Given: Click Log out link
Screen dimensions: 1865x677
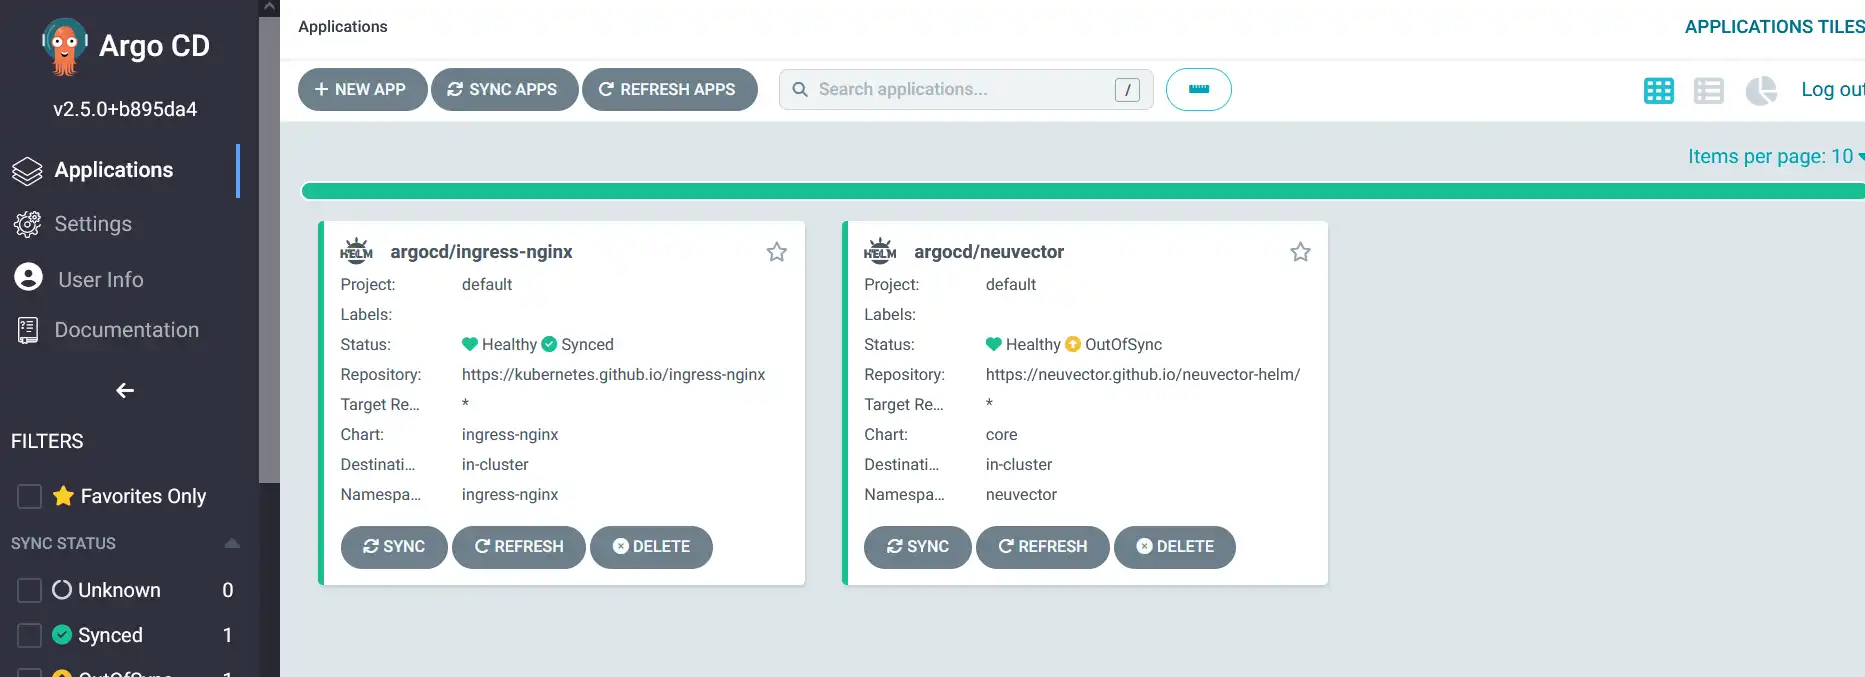Looking at the screenshot, I should (1832, 89).
